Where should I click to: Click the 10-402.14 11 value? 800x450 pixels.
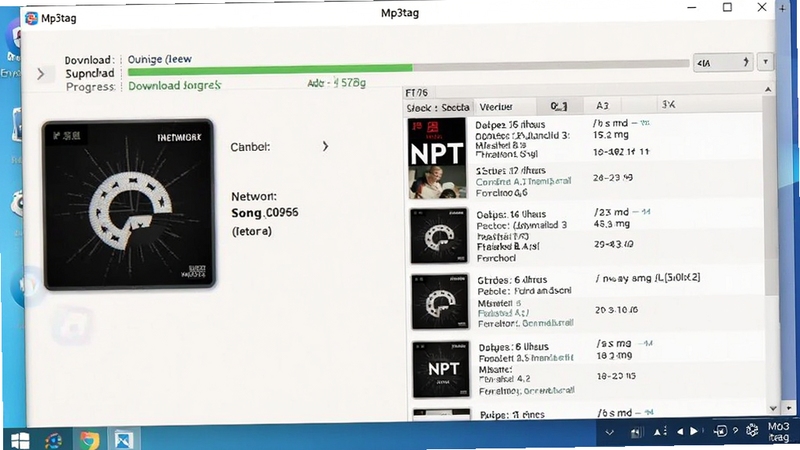[x=621, y=152]
